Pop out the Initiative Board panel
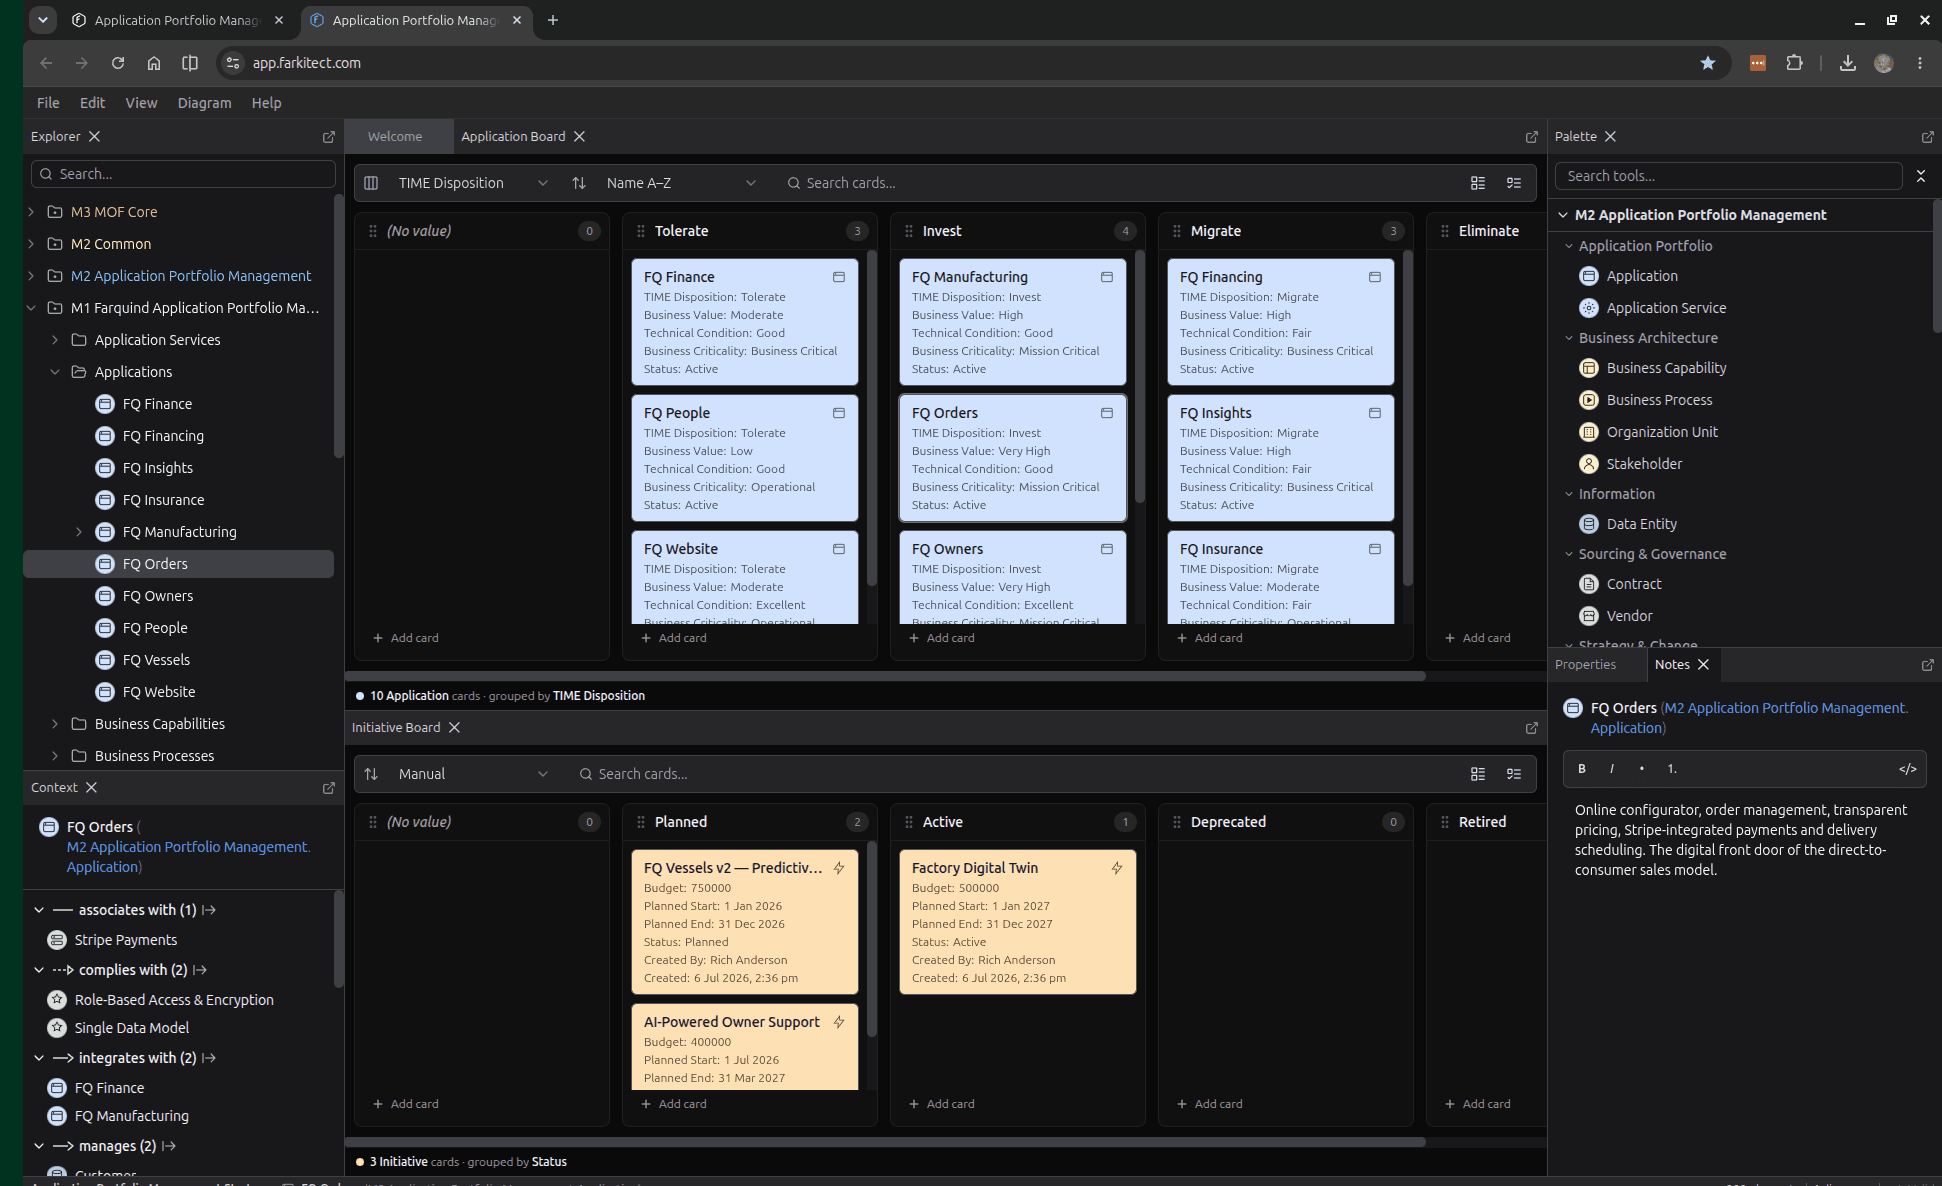 [x=1531, y=728]
